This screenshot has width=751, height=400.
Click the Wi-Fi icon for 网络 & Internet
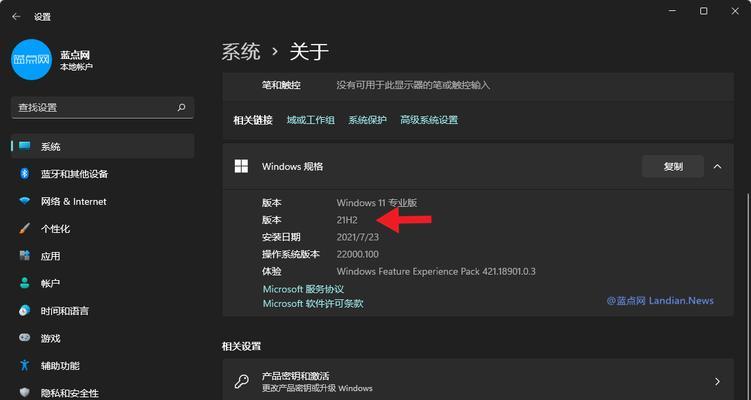point(24,201)
